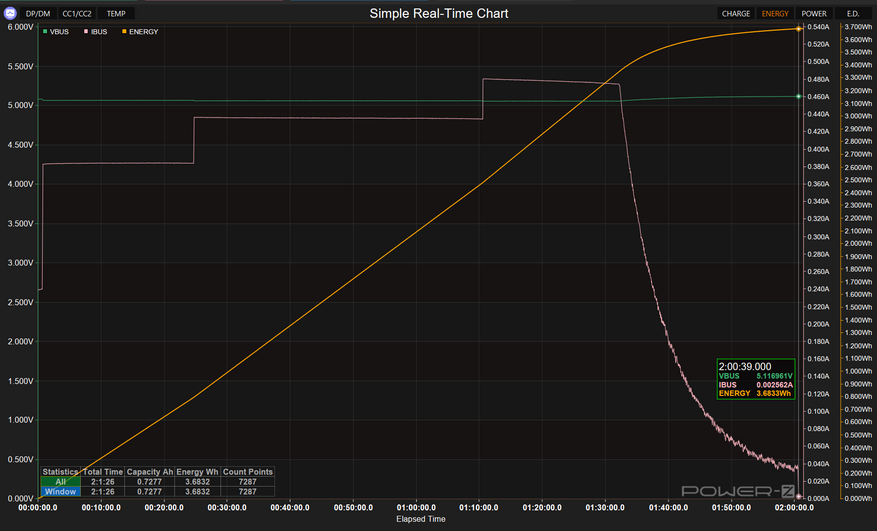This screenshot has width=877, height=531.
Task: Toggle the CC1/CC2 channel button
Action: coord(78,14)
